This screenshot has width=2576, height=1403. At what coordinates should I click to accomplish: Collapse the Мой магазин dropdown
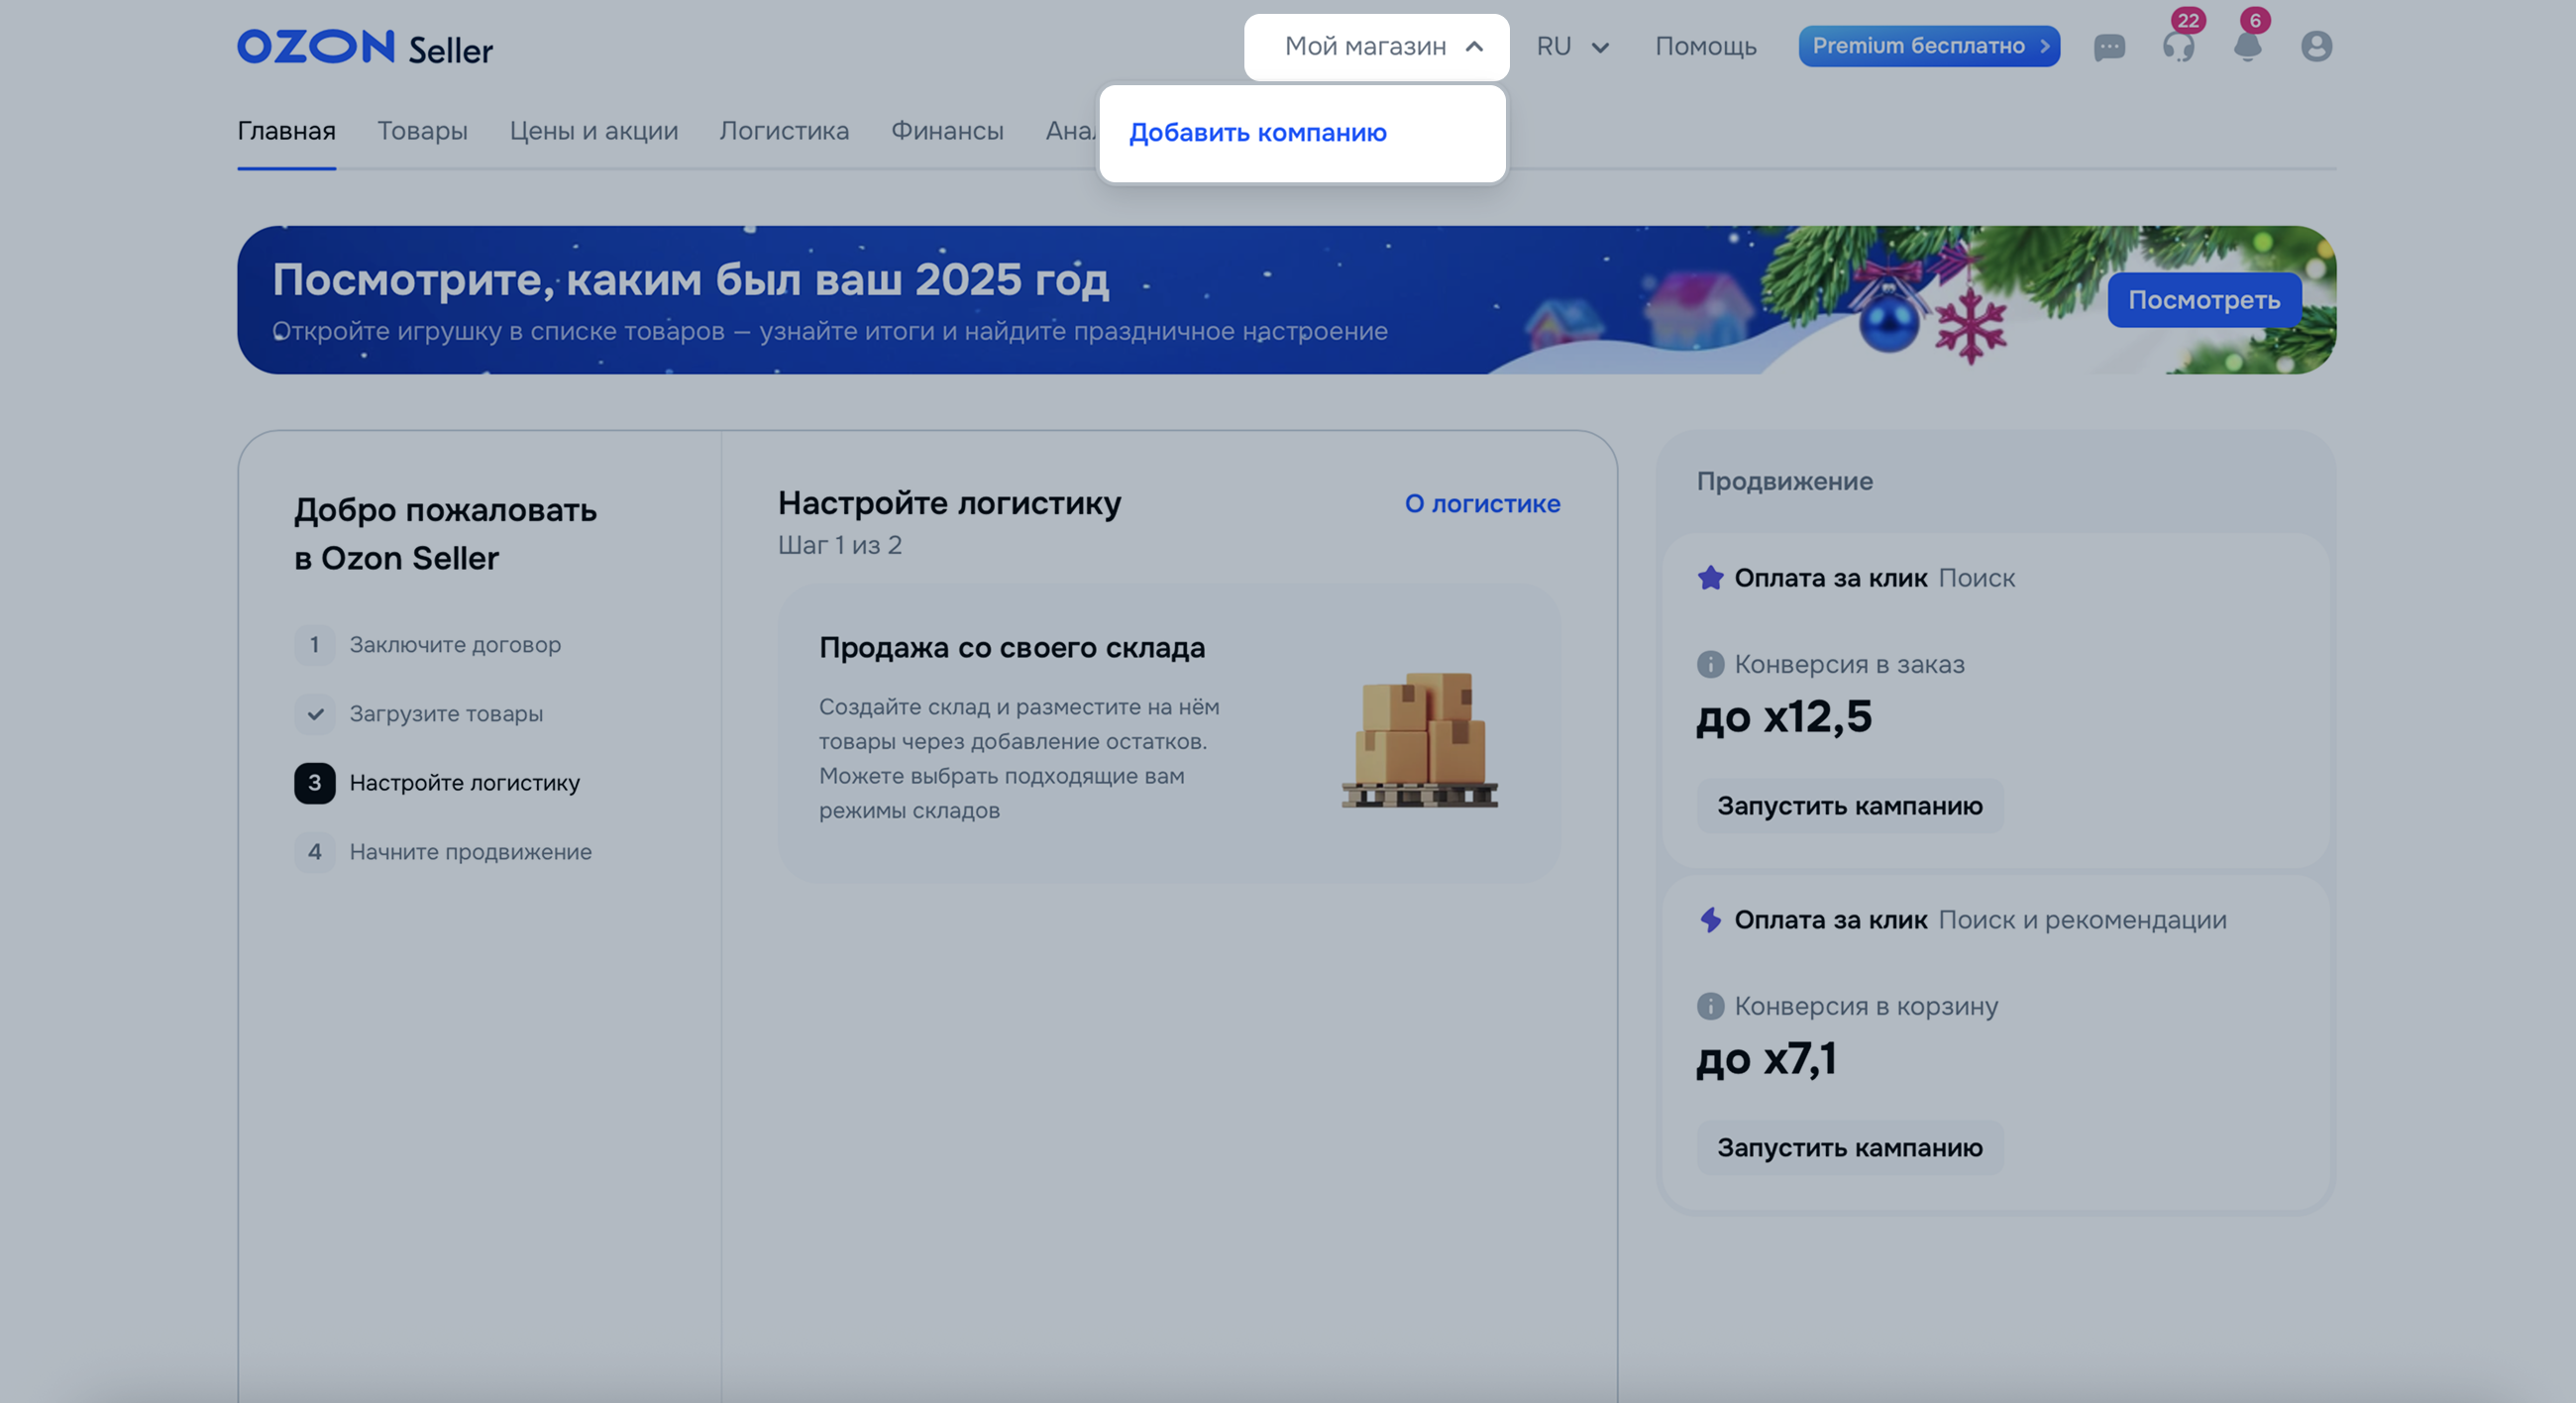(x=1376, y=47)
